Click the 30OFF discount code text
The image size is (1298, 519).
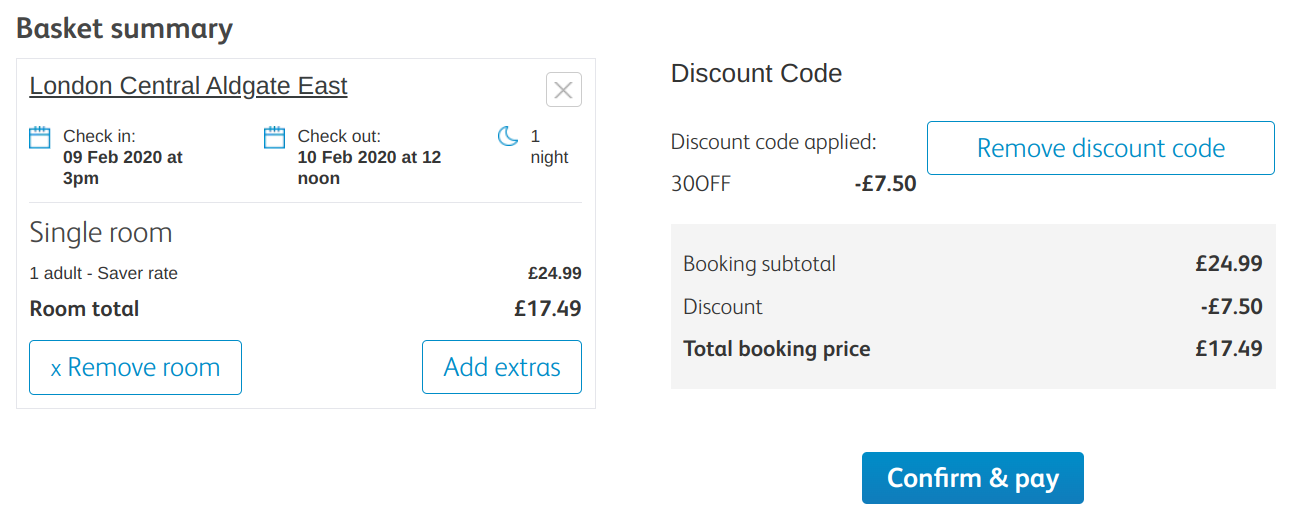tap(701, 184)
